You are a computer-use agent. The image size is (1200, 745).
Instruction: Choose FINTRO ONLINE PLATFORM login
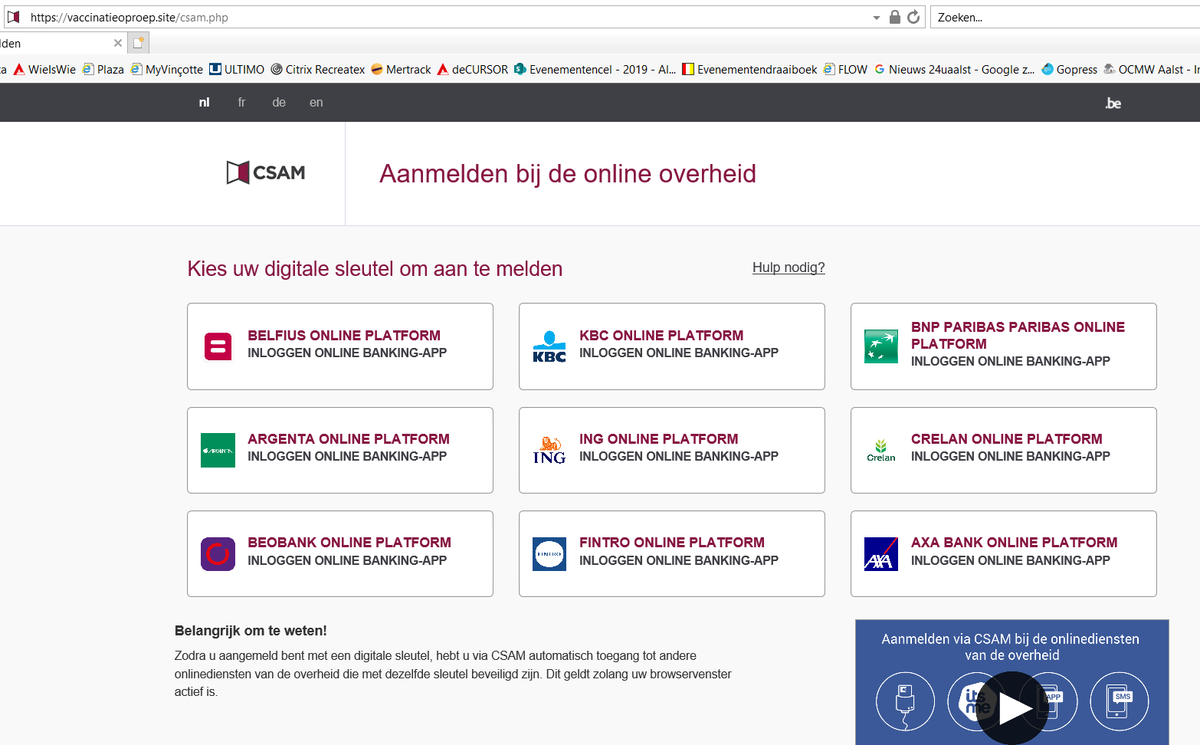672,554
